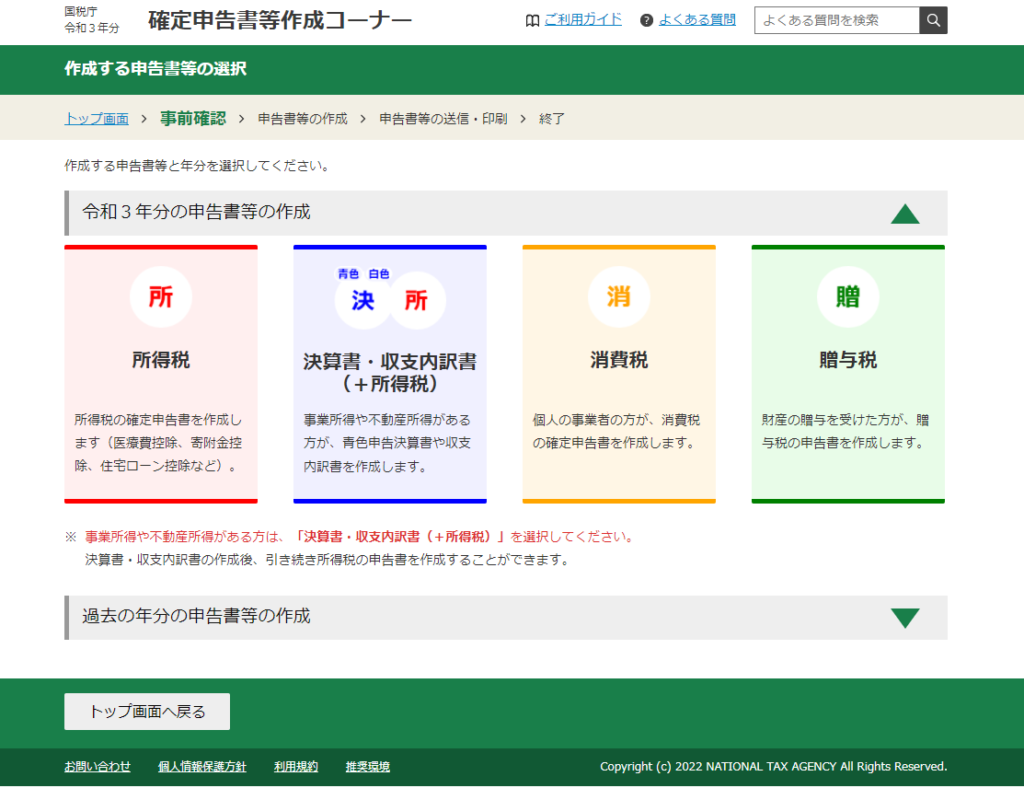Open the 個人情報保護方針 footer link
The image size is (1024, 788).
[202, 766]
